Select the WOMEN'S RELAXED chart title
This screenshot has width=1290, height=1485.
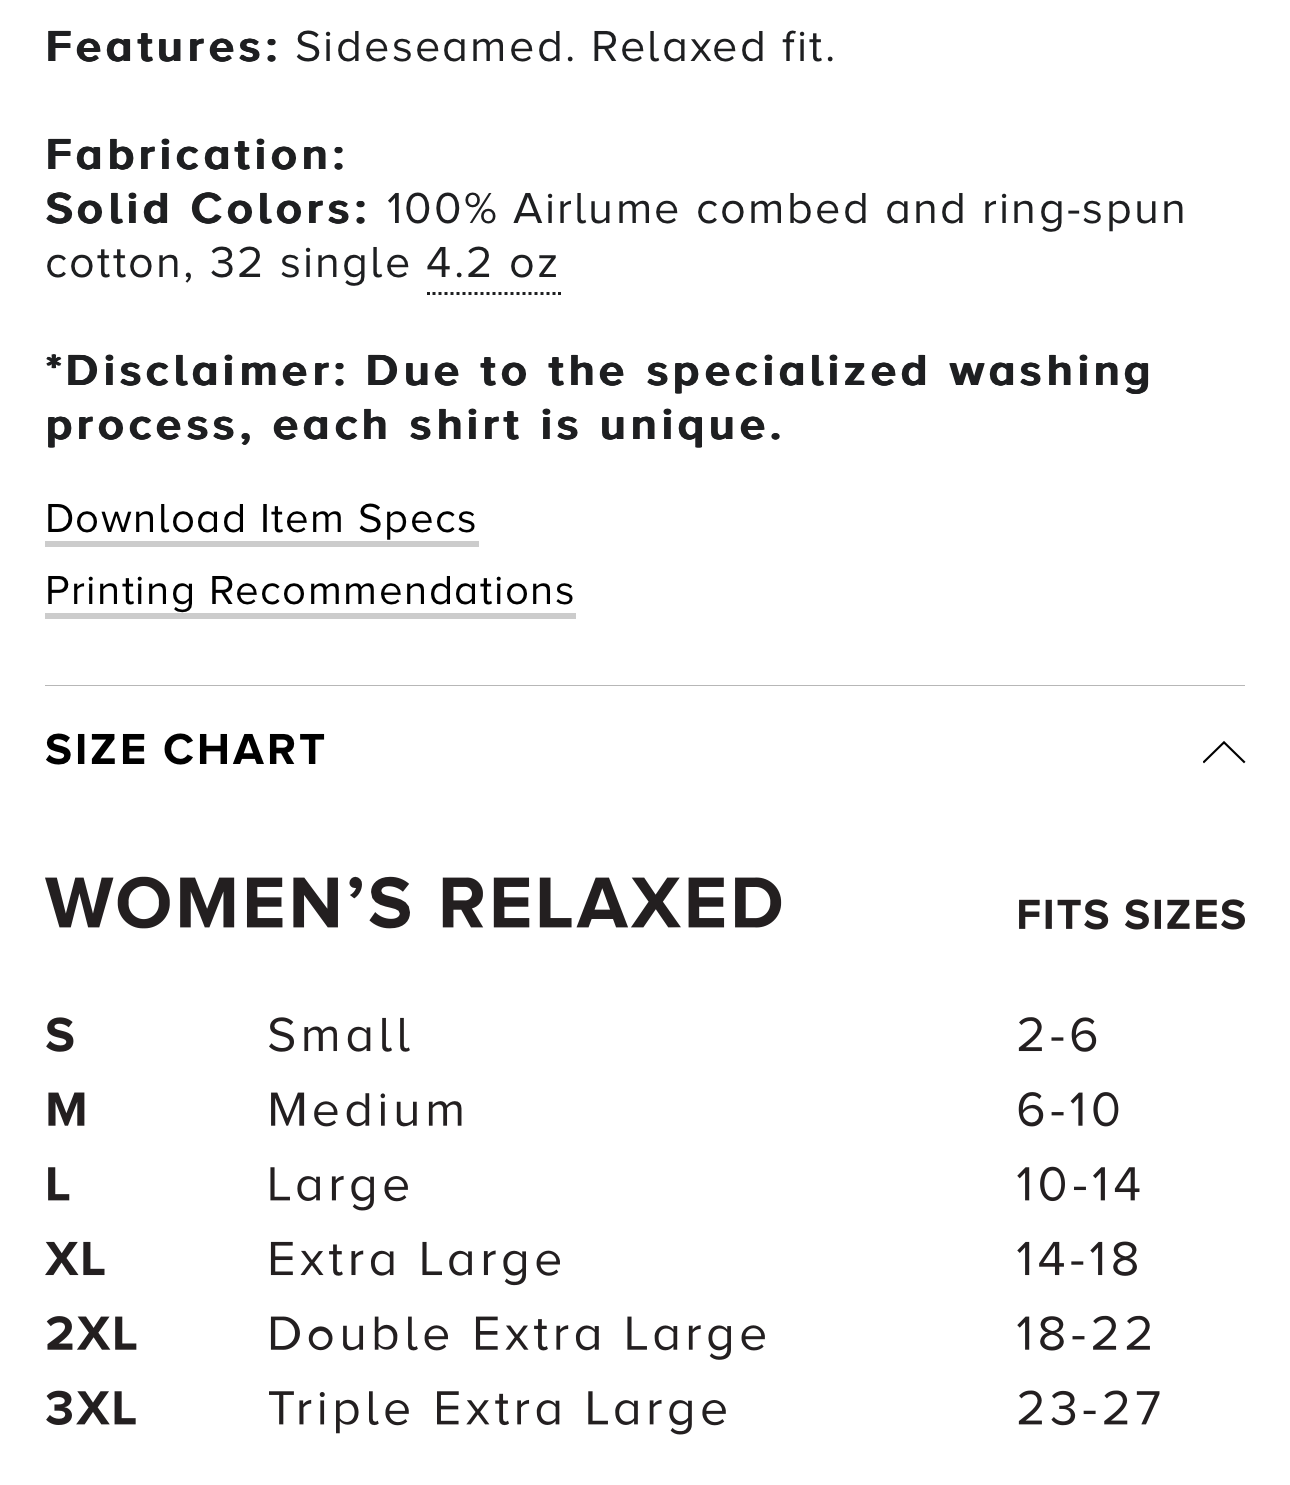click(x=414, y=903)
